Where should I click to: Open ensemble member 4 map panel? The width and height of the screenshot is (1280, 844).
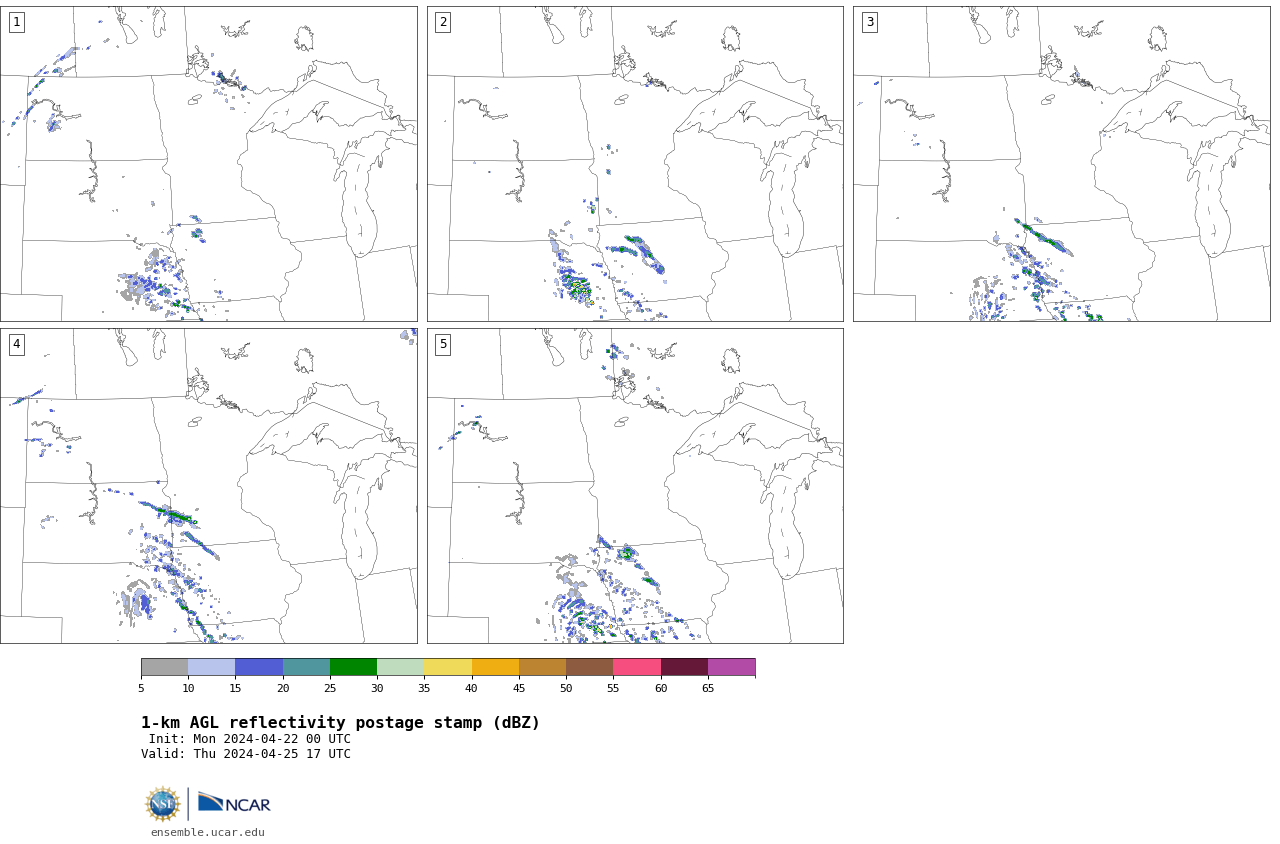pos(208,486)
